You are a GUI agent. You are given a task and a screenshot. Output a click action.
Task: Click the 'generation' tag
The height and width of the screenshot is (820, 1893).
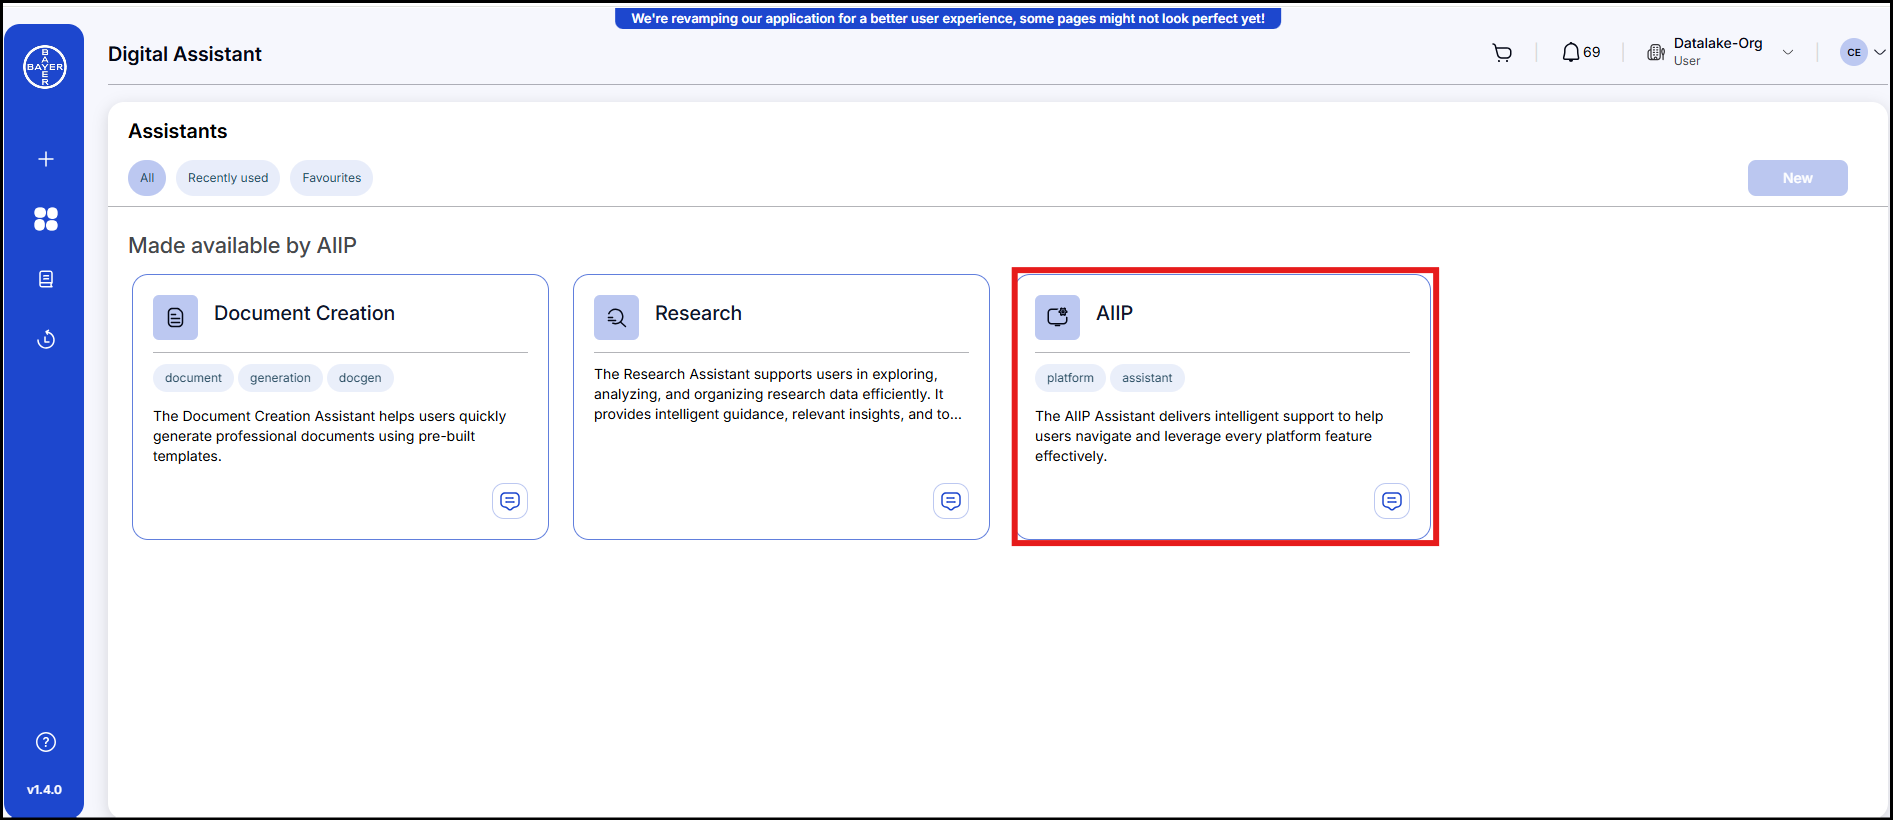click(280, 378)
